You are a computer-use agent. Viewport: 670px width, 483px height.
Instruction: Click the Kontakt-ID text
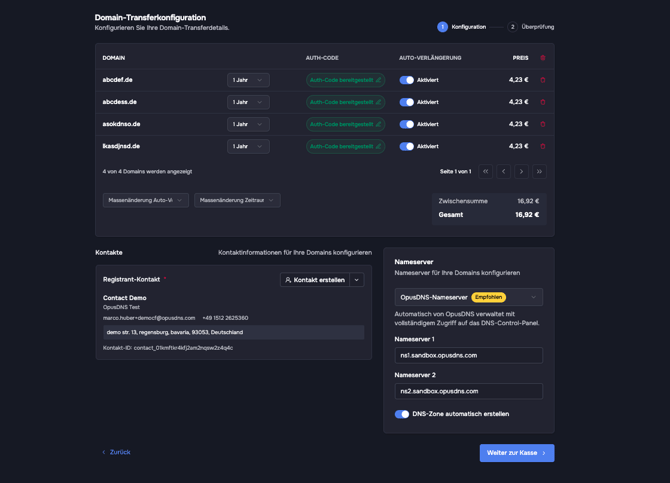pos(168,348)
